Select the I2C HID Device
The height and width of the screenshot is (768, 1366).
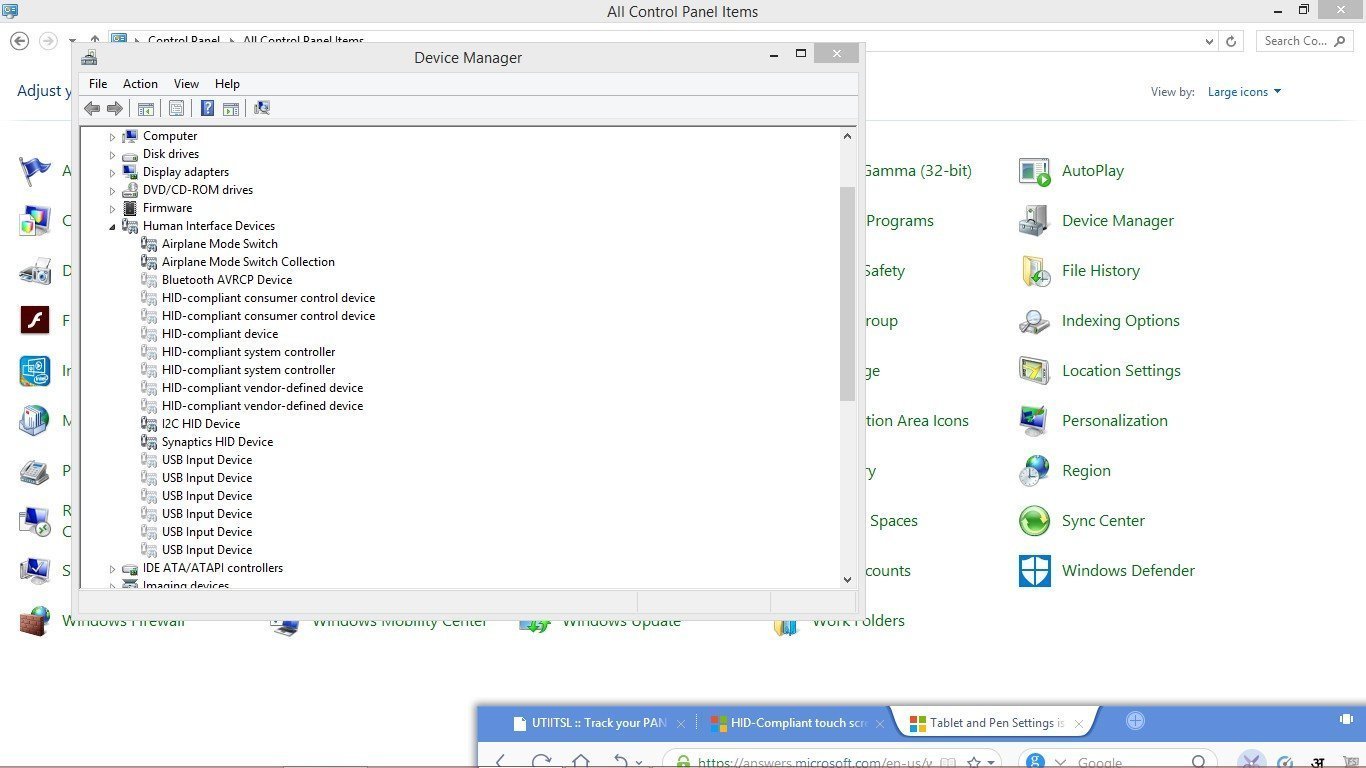201,424
